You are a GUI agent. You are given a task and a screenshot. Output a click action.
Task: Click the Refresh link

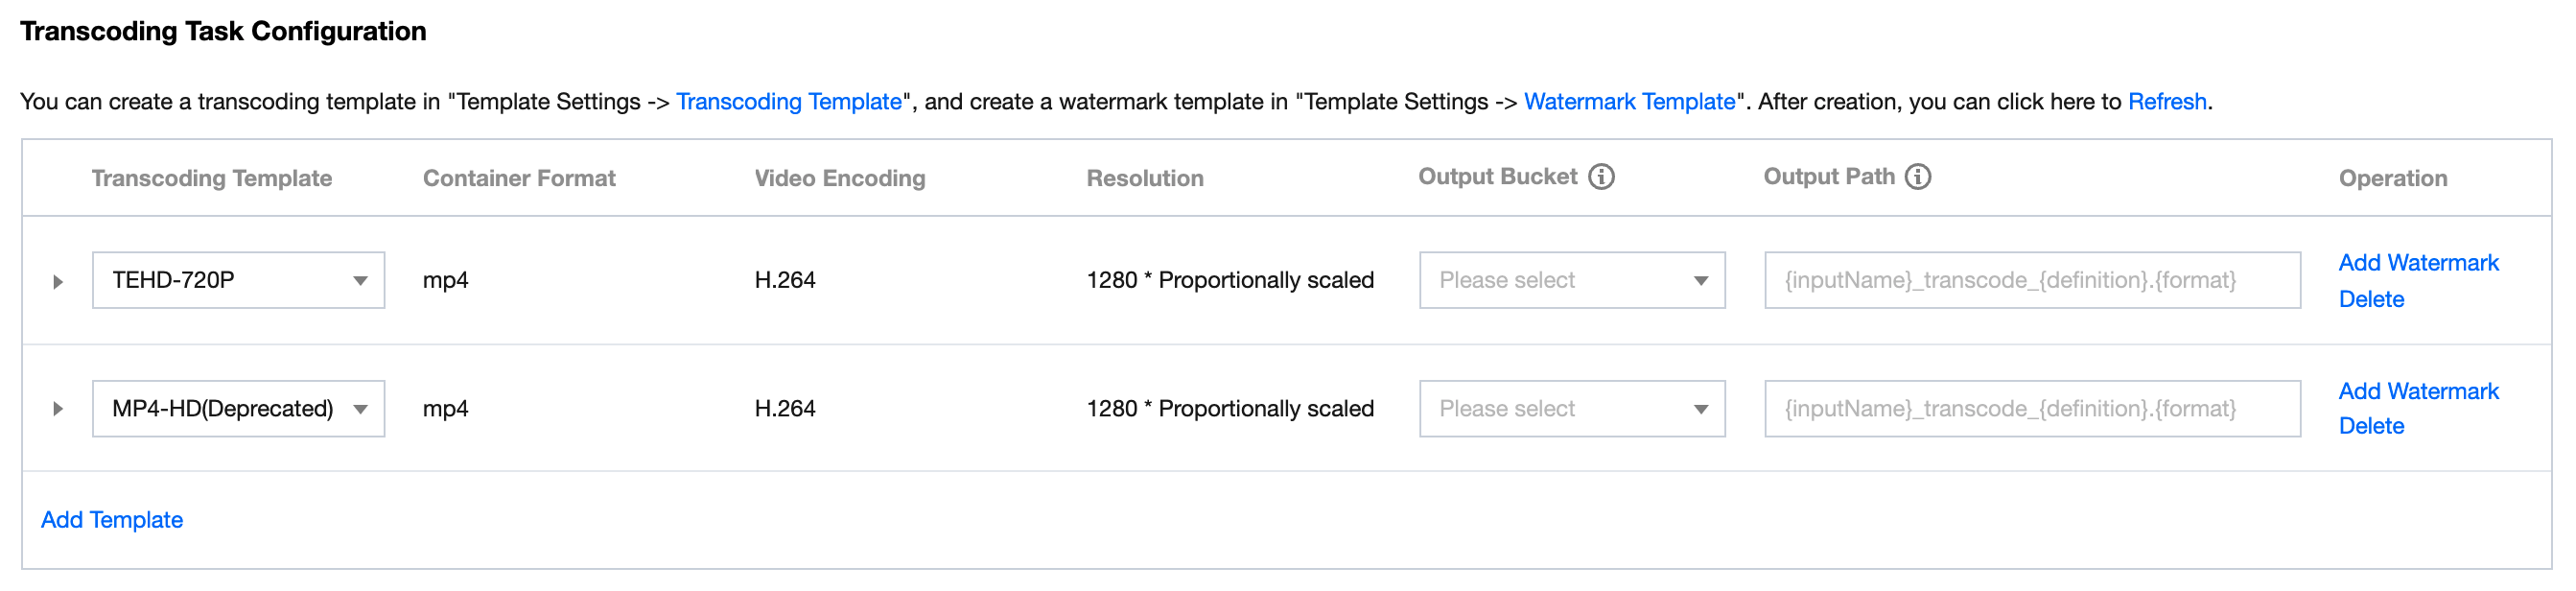click(2166, 102)
